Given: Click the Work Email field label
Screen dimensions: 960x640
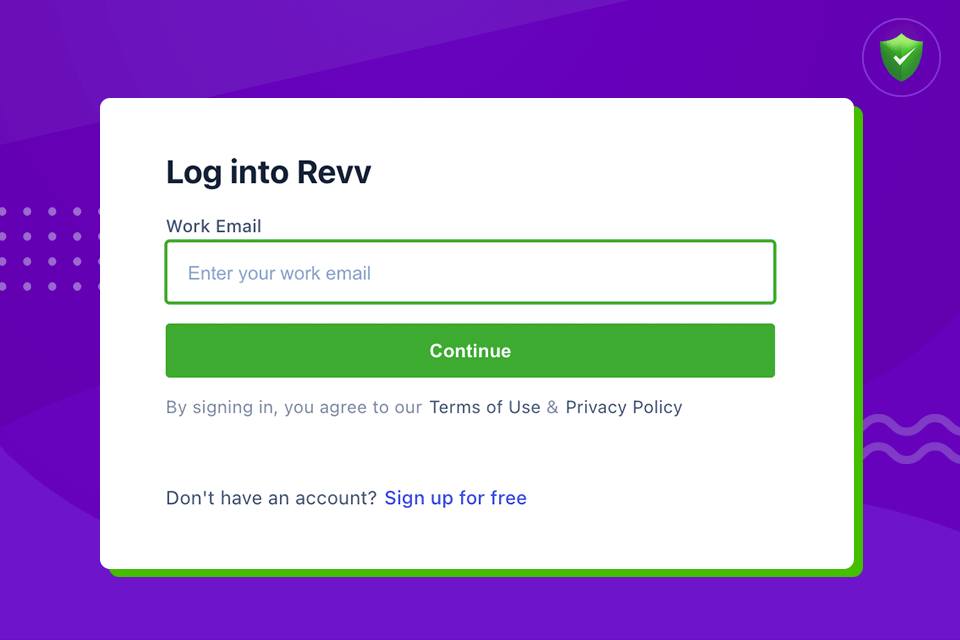Looking at the screenshot, I should point(214,226).
